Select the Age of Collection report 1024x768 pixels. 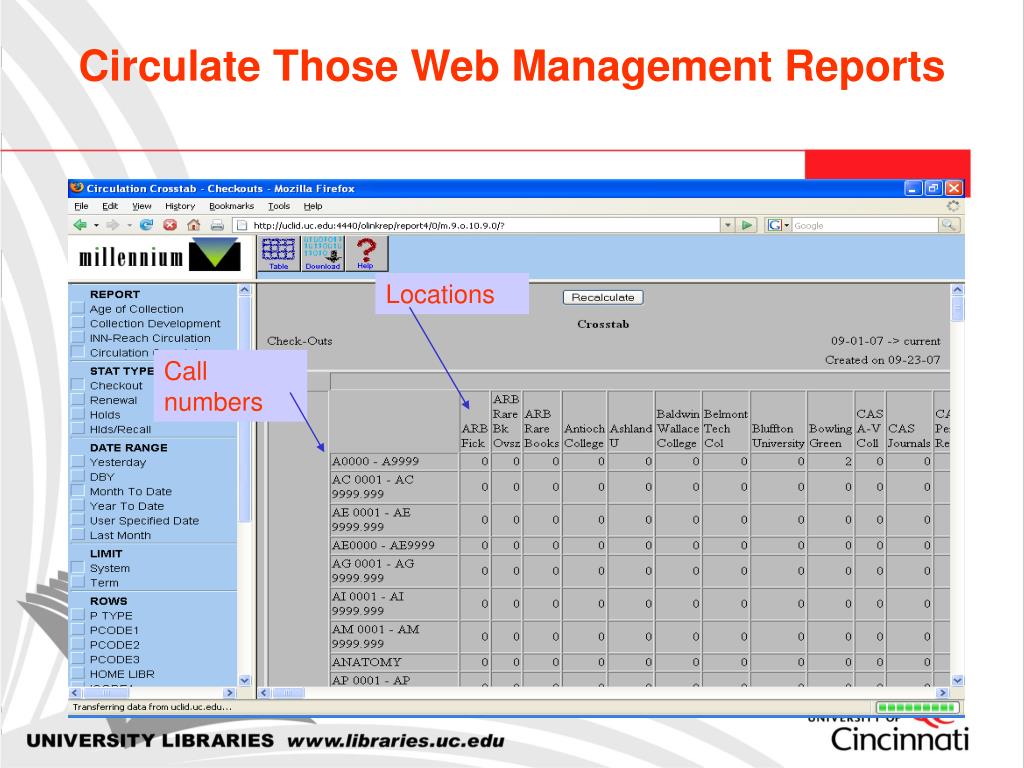point(136,309)
